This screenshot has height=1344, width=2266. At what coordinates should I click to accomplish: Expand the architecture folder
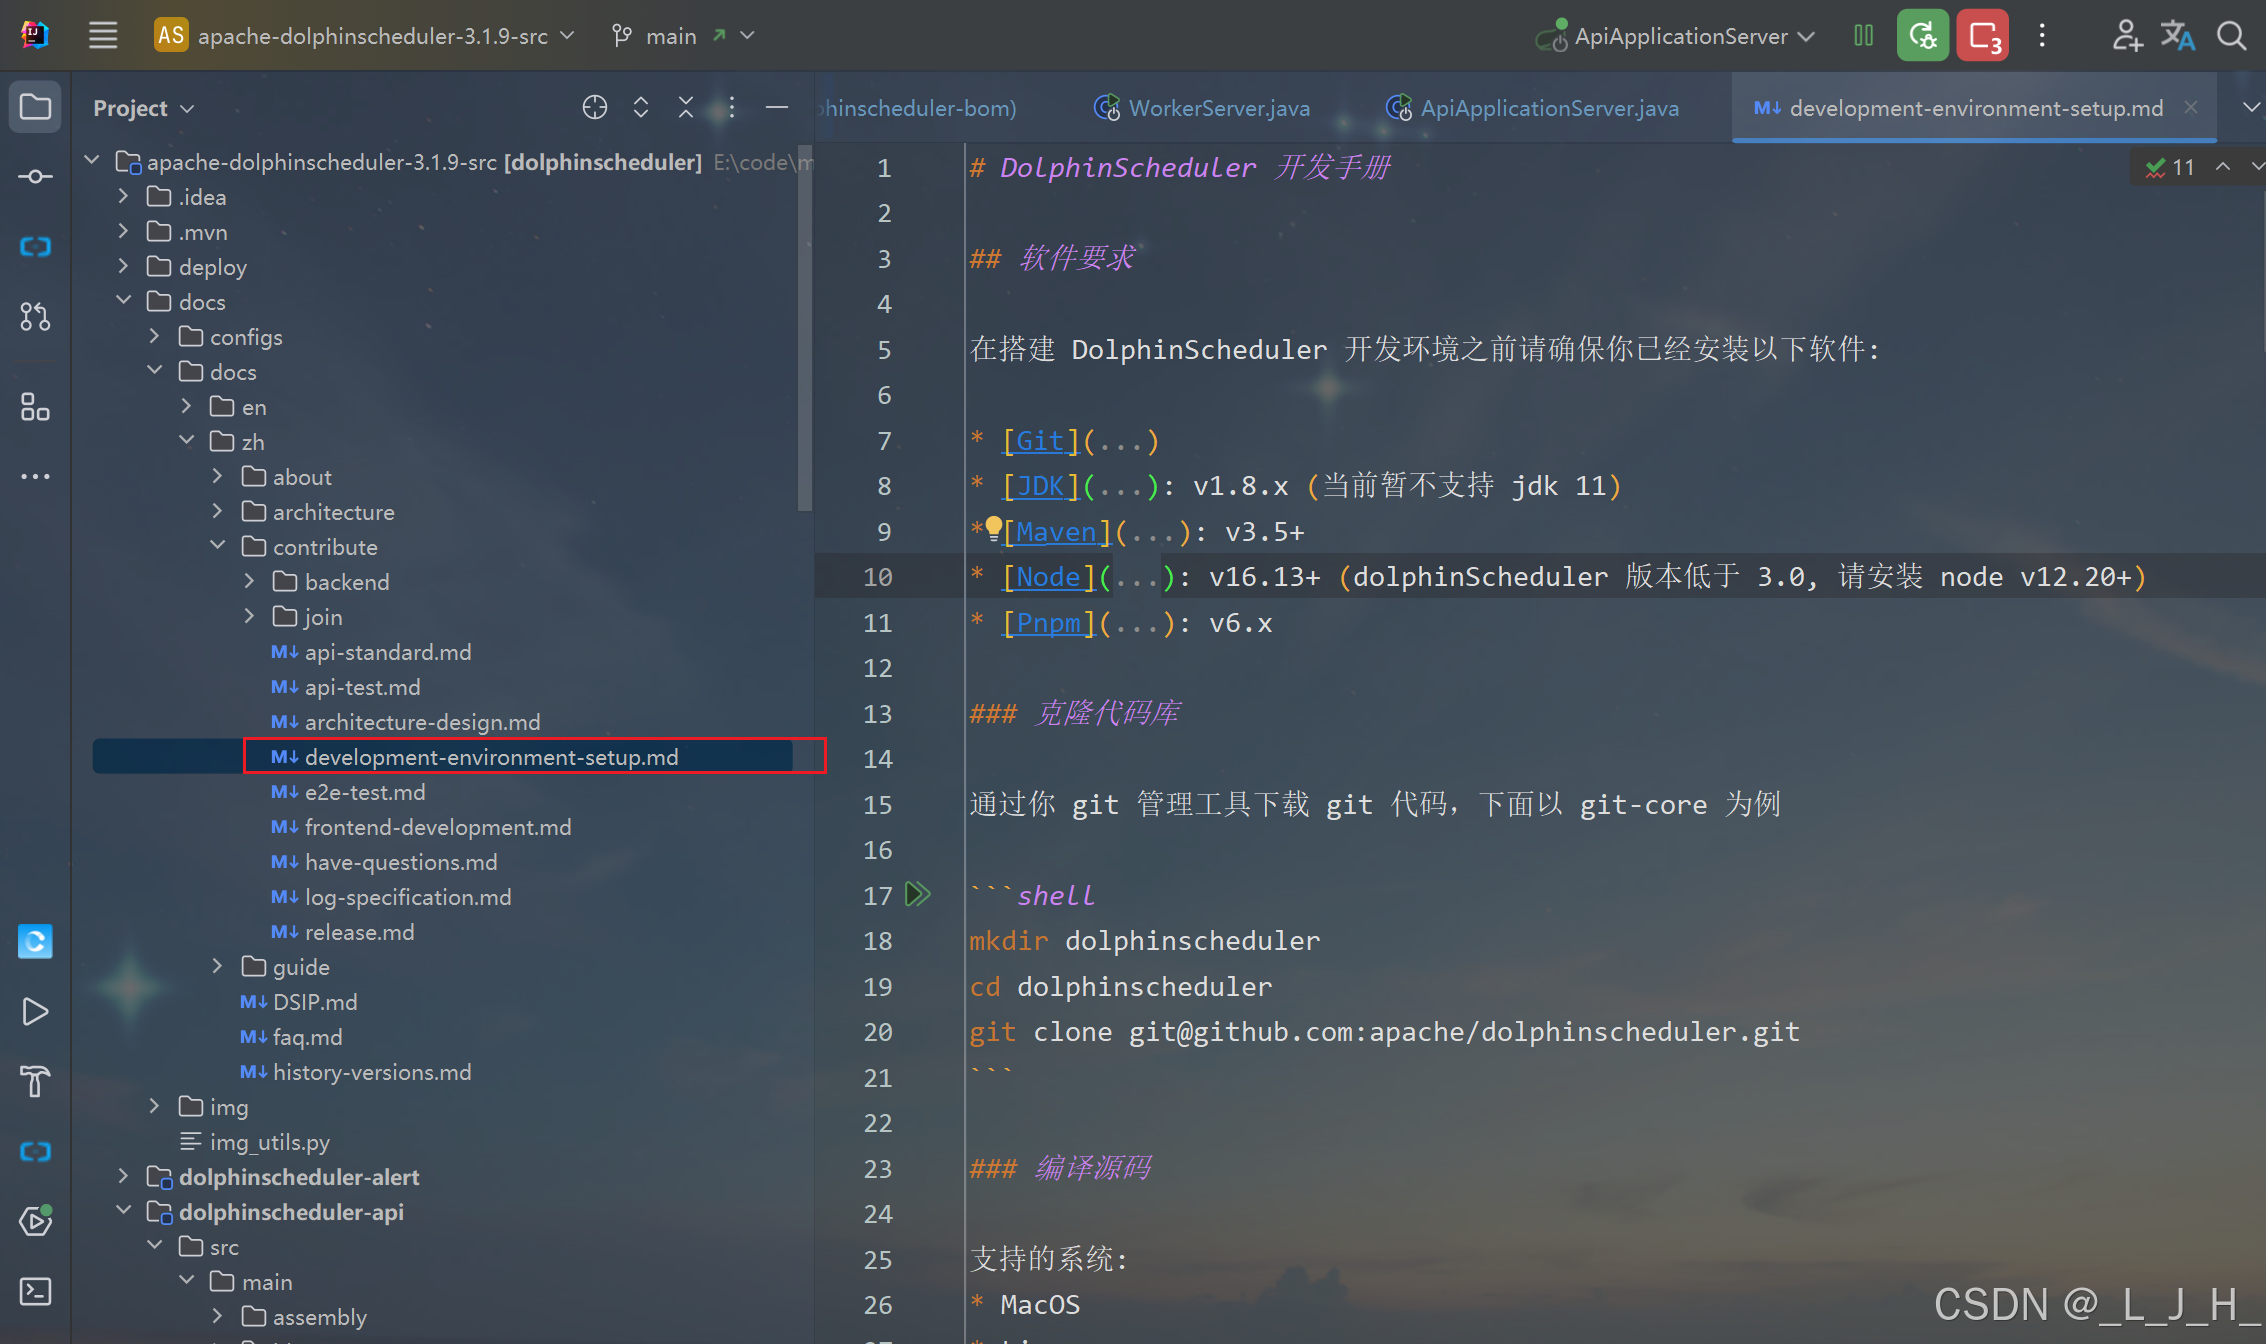point(218,511)
